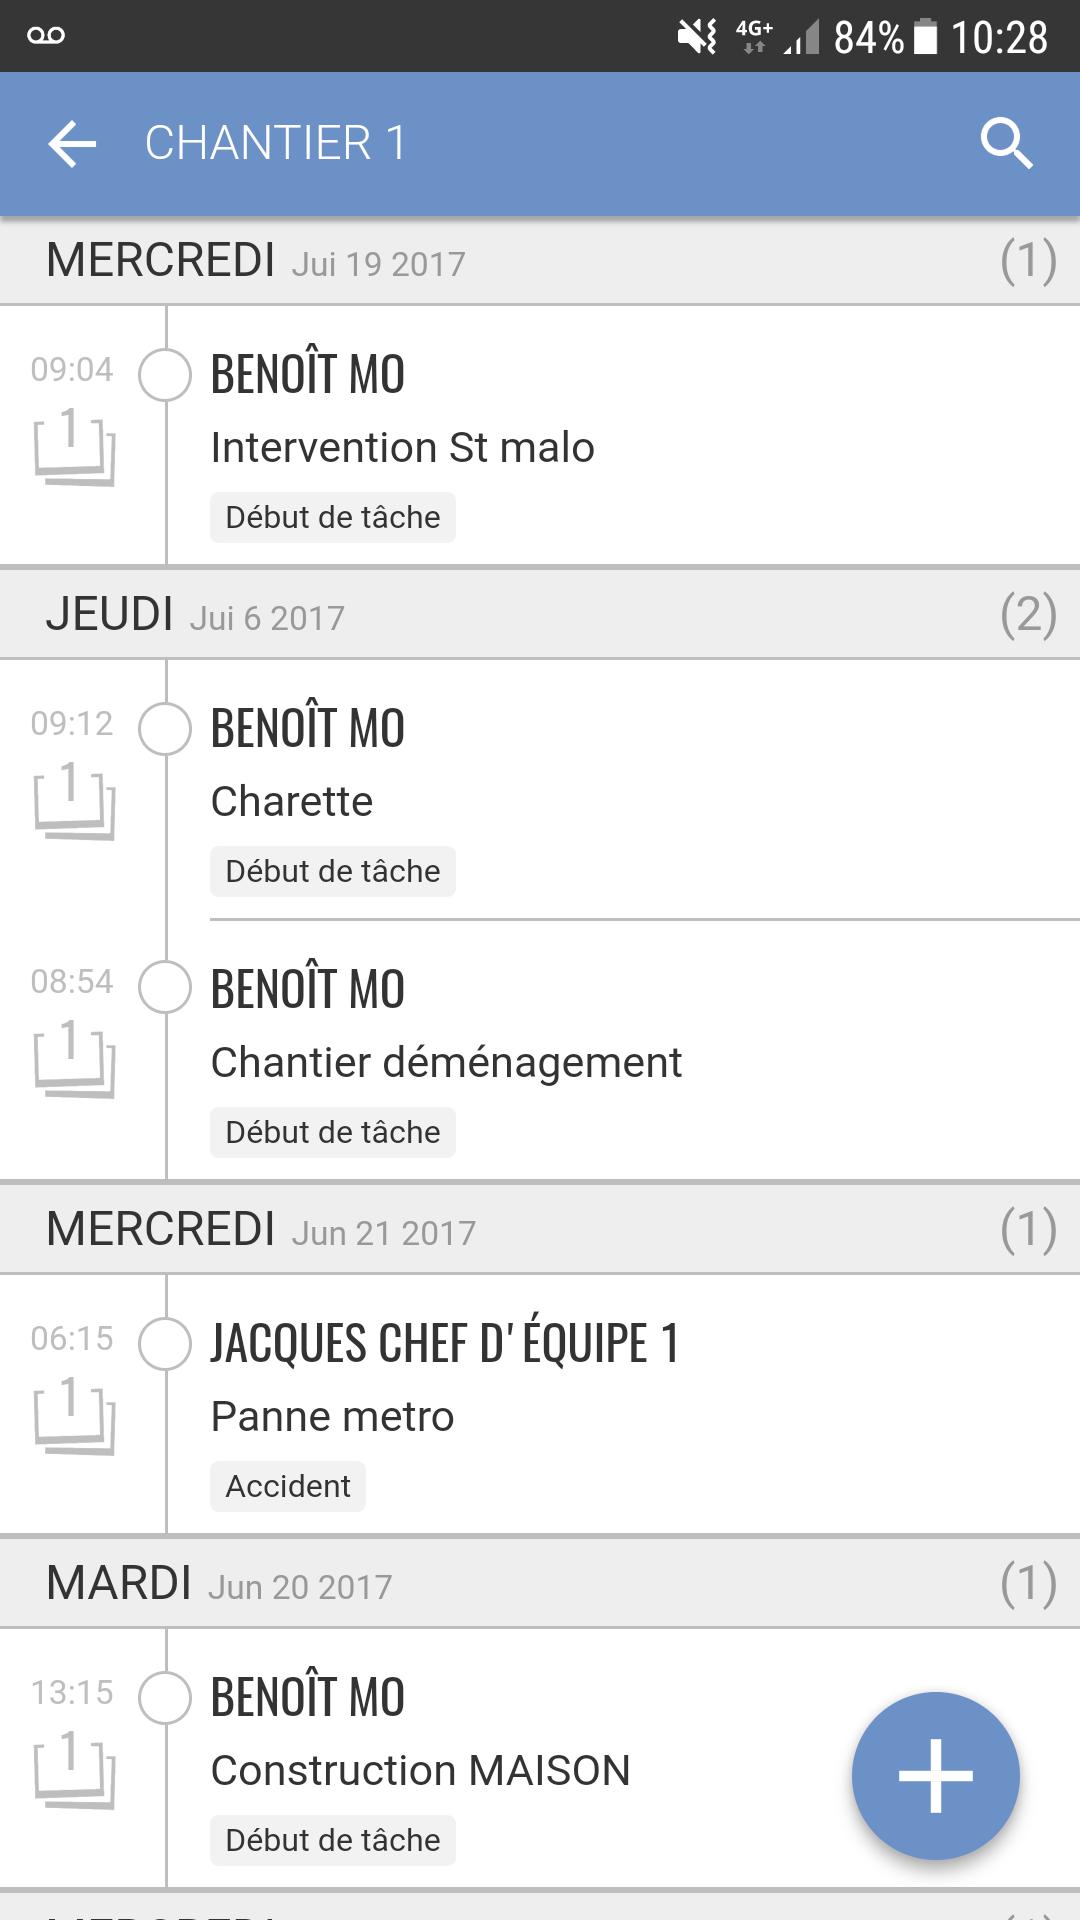Tap the Accident tag on Panne metro
This screenshot has width=1080, height=1920.
[x=288, y=1486]
